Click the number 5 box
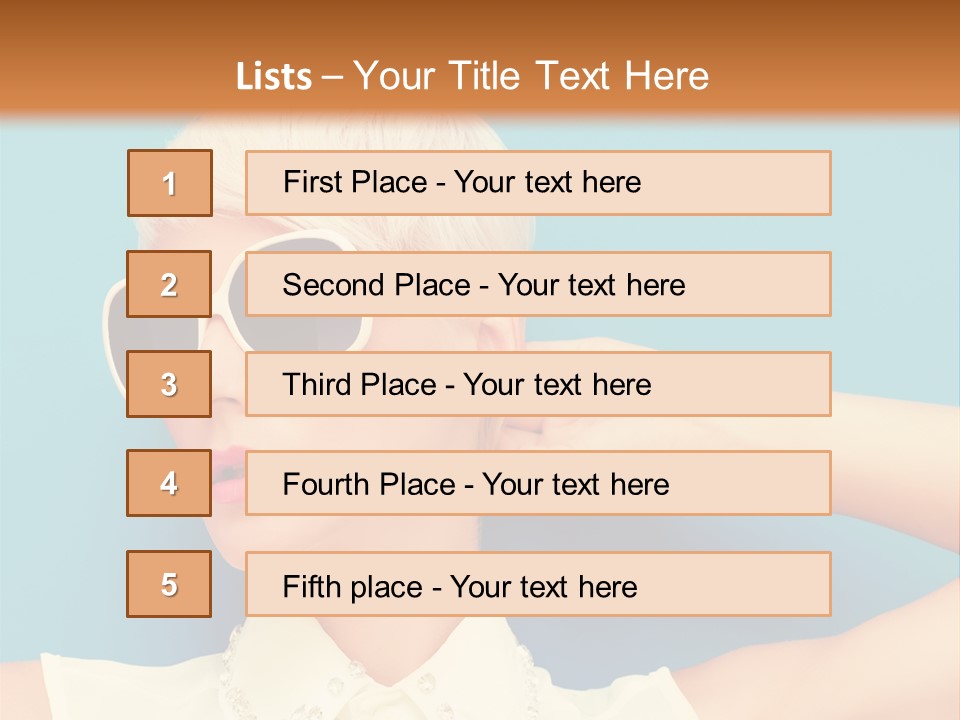This screenshot has height=720, width=960. [169, 584]
